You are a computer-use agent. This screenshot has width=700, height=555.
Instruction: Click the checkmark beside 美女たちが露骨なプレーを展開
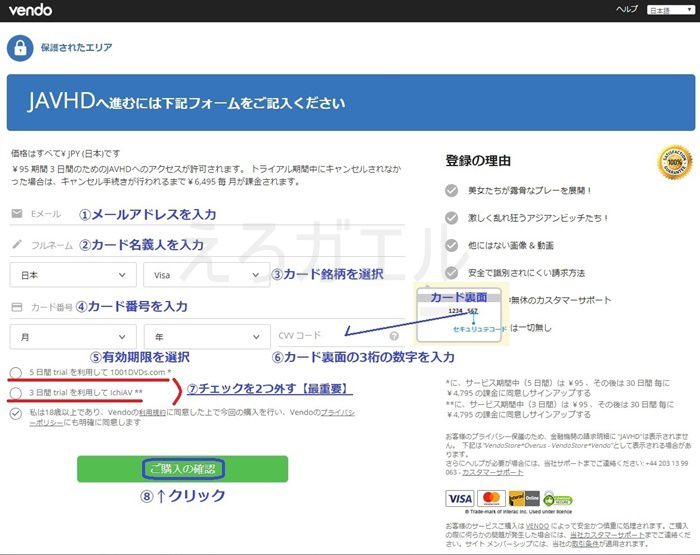(451, 191)
